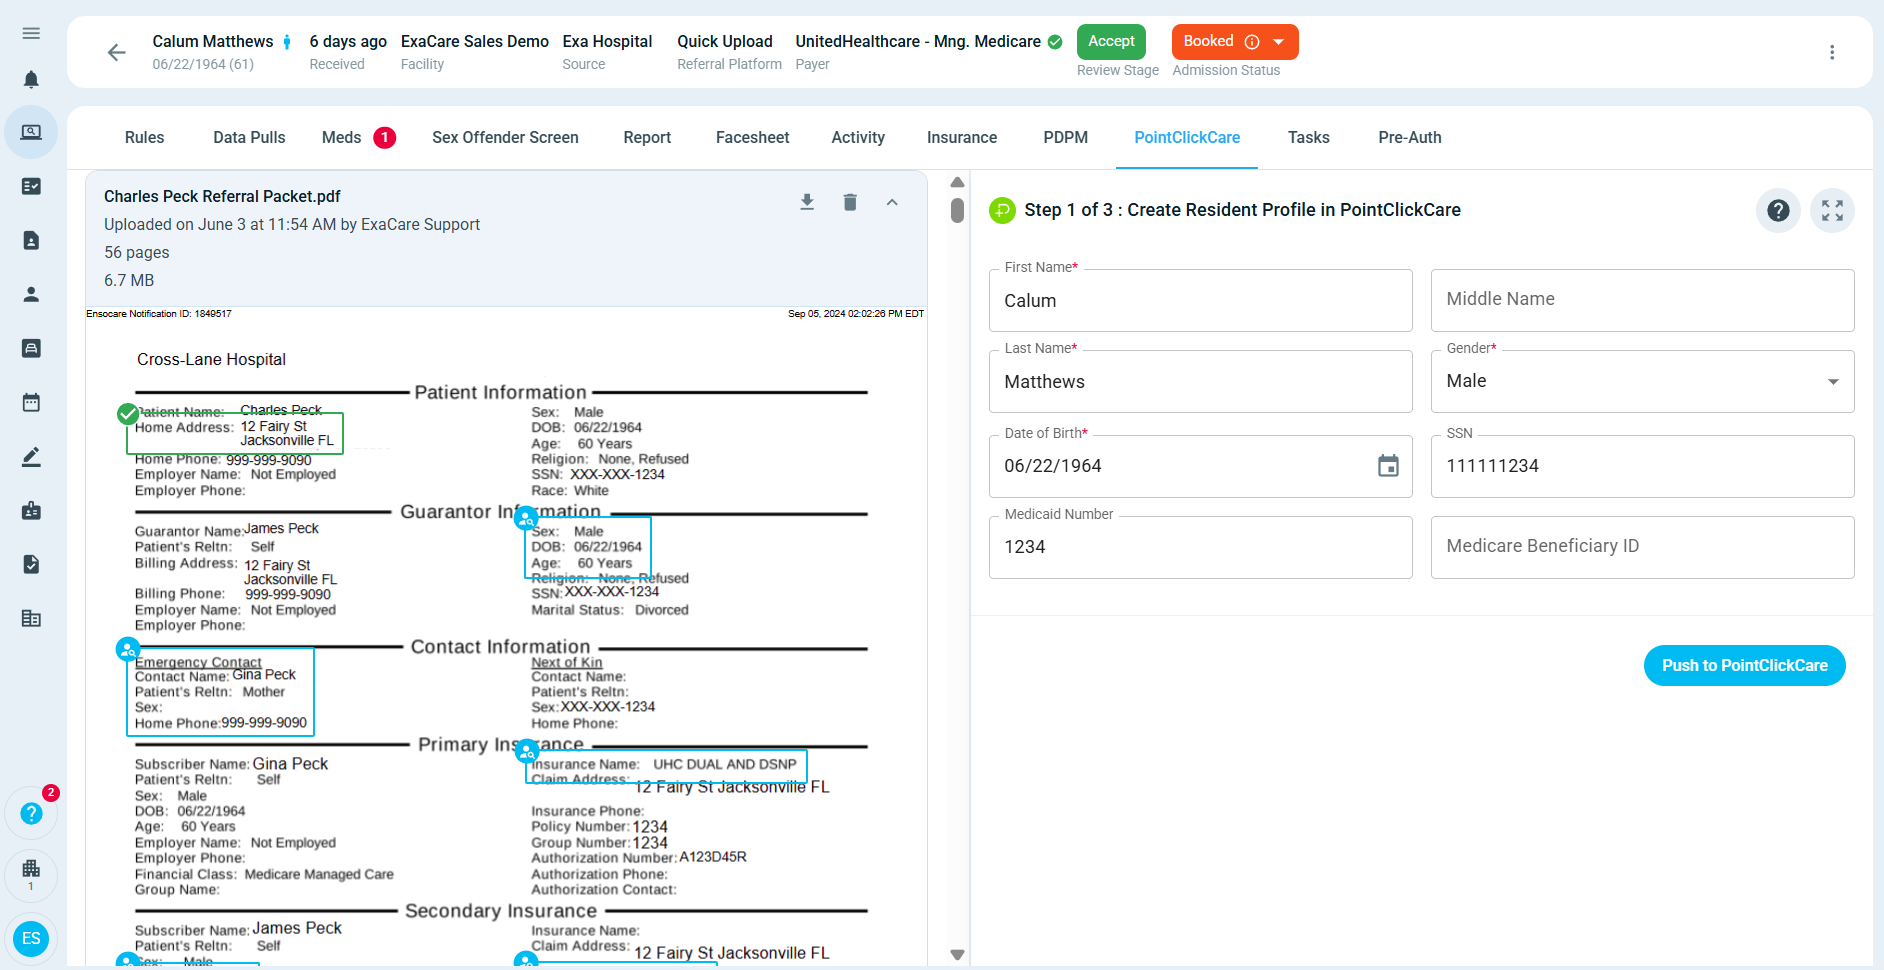The height and width of the screenshot is (970, 1884).
Task: Open the facility building sidebar icon
Action: (31, 618)
